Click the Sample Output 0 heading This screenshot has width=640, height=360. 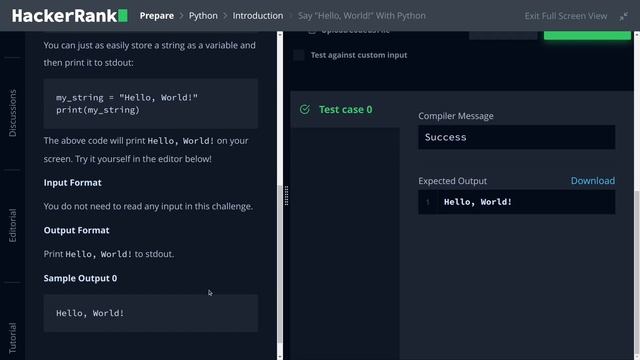click(80, 278)
